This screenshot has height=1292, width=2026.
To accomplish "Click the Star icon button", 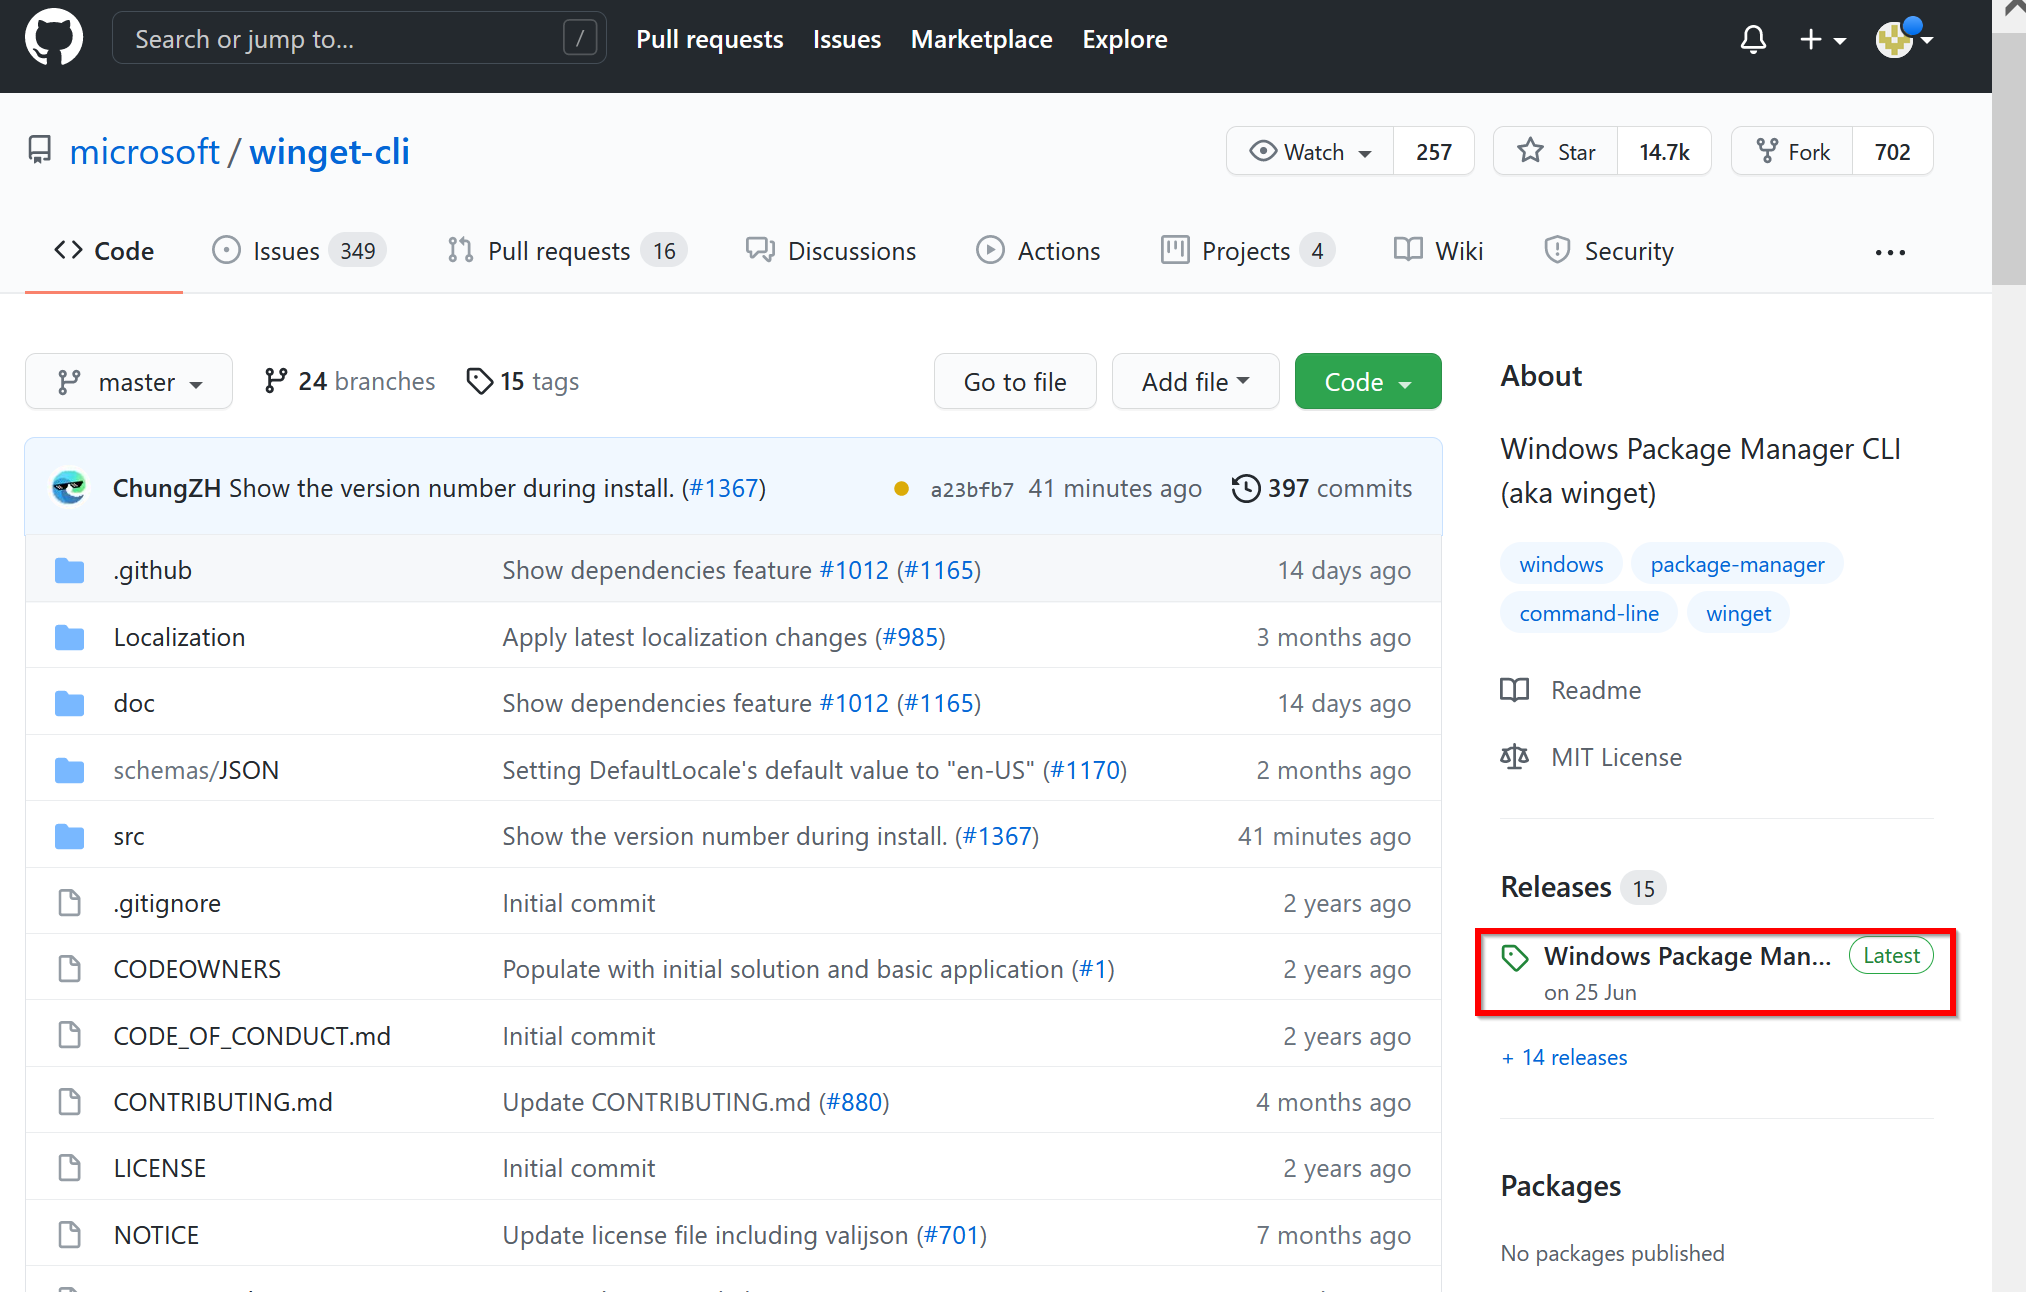I will click(1555, 151).
